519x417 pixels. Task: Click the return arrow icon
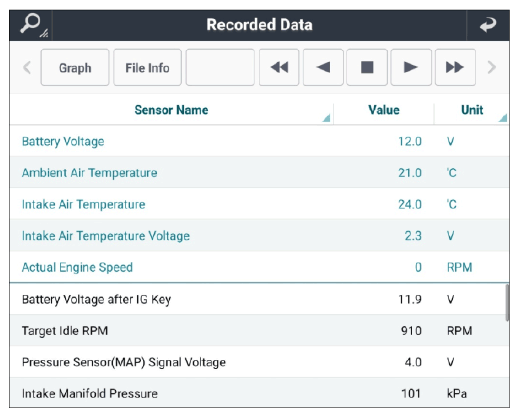[488, 25]
